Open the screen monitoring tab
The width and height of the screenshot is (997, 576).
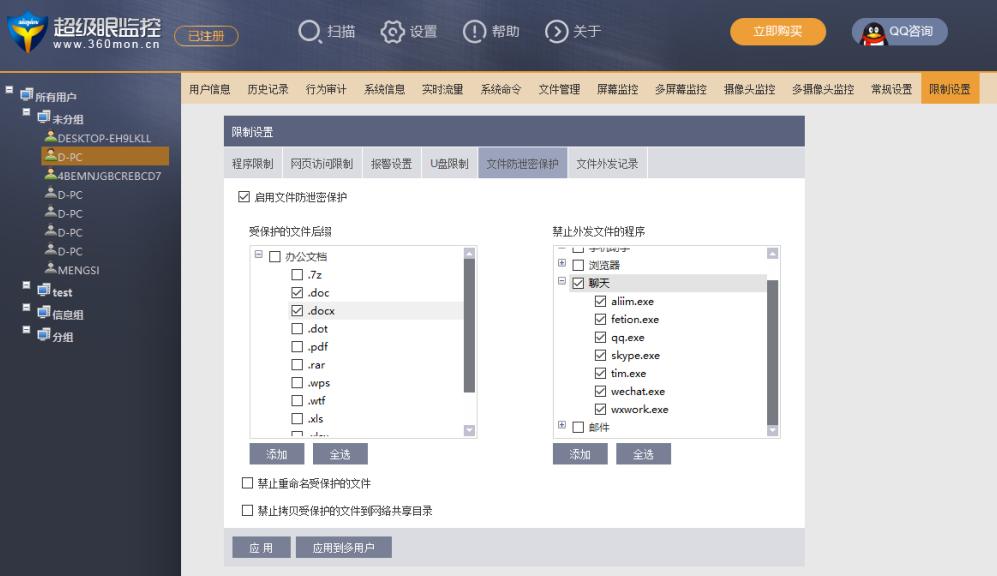(617, 89)
